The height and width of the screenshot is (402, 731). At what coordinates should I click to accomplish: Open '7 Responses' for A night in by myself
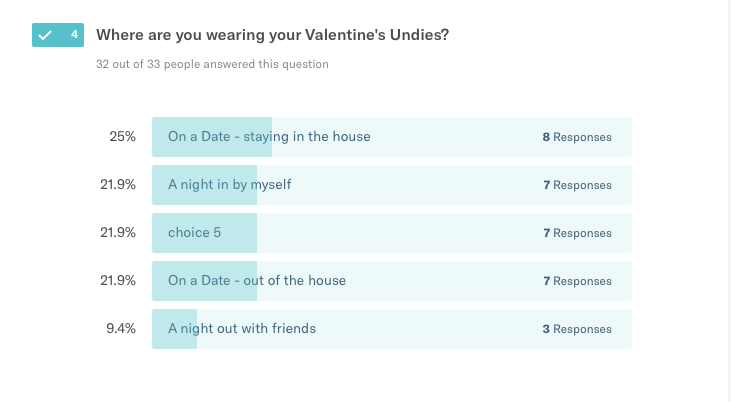coord(577,185)
